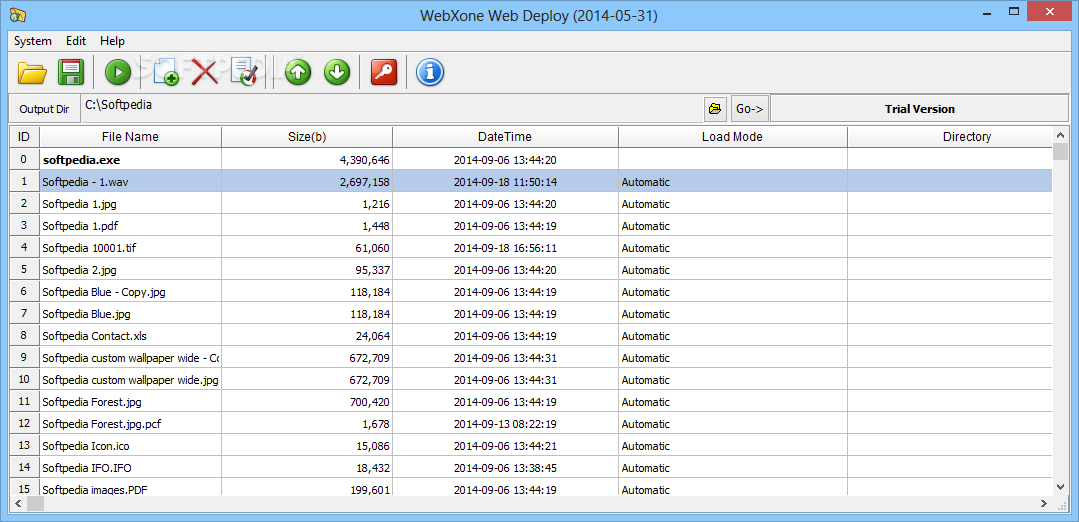Click date 2014-09-18 11:50:14

(x=505, y=182)
